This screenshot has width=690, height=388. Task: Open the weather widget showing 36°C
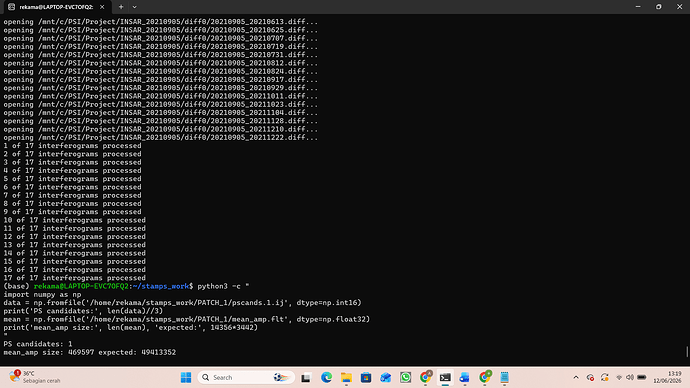click(x=35, y=377)
